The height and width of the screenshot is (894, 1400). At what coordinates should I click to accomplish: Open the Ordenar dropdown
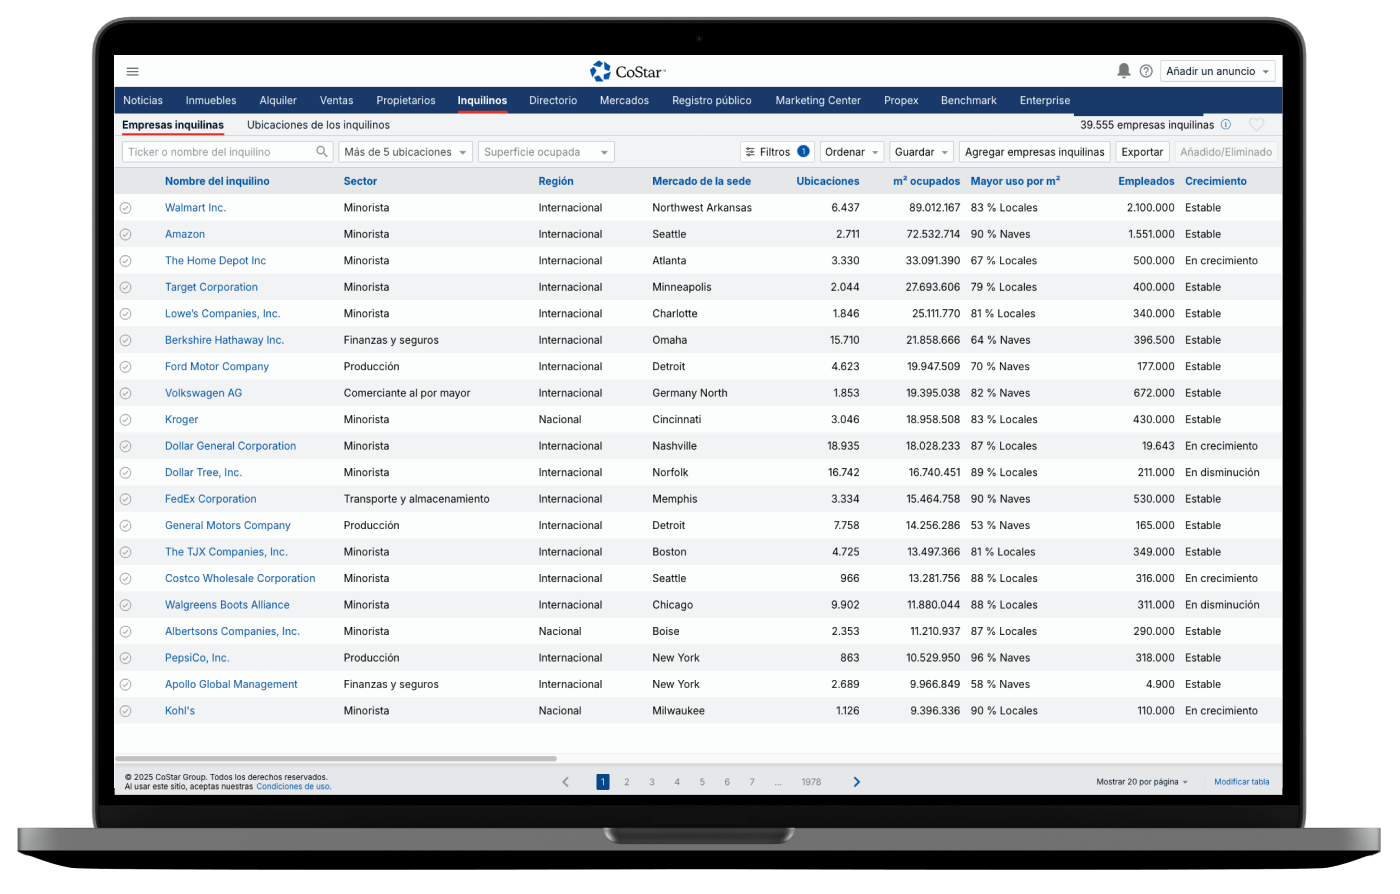tap(852, 152)
